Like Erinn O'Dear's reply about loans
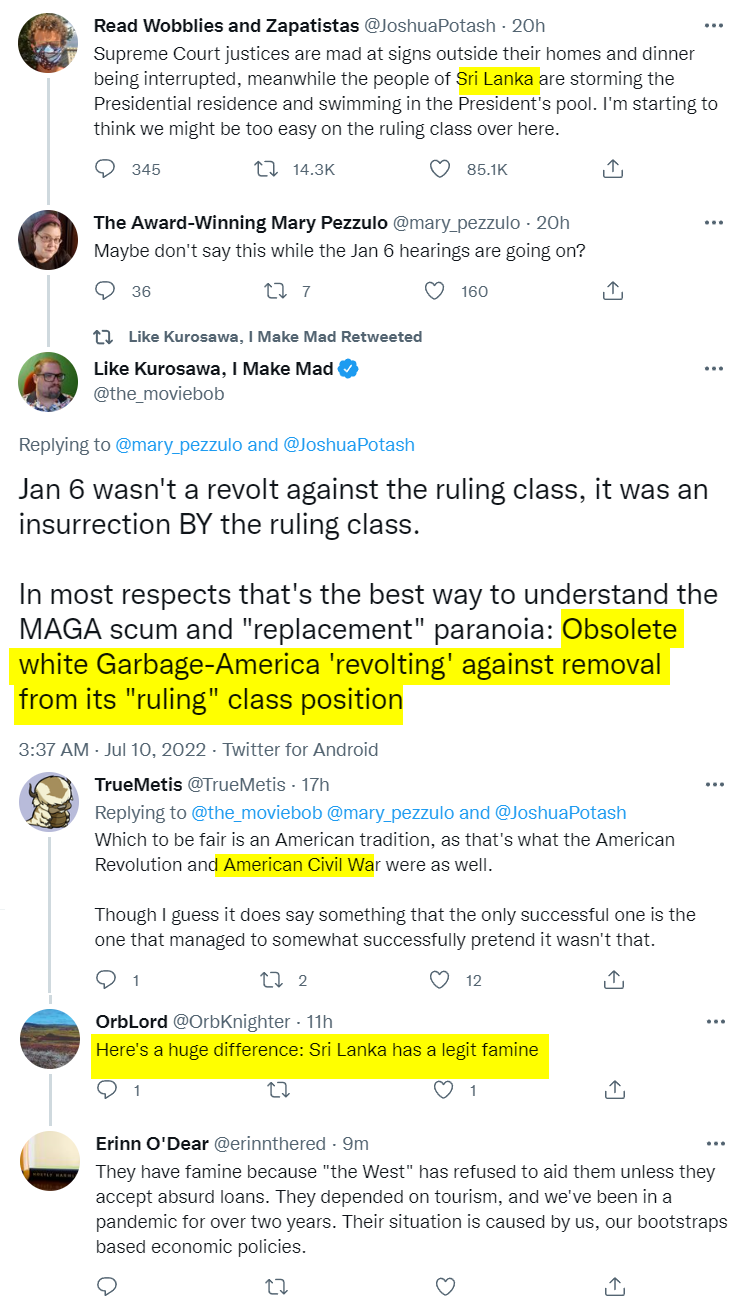 tap(446, 1285)
